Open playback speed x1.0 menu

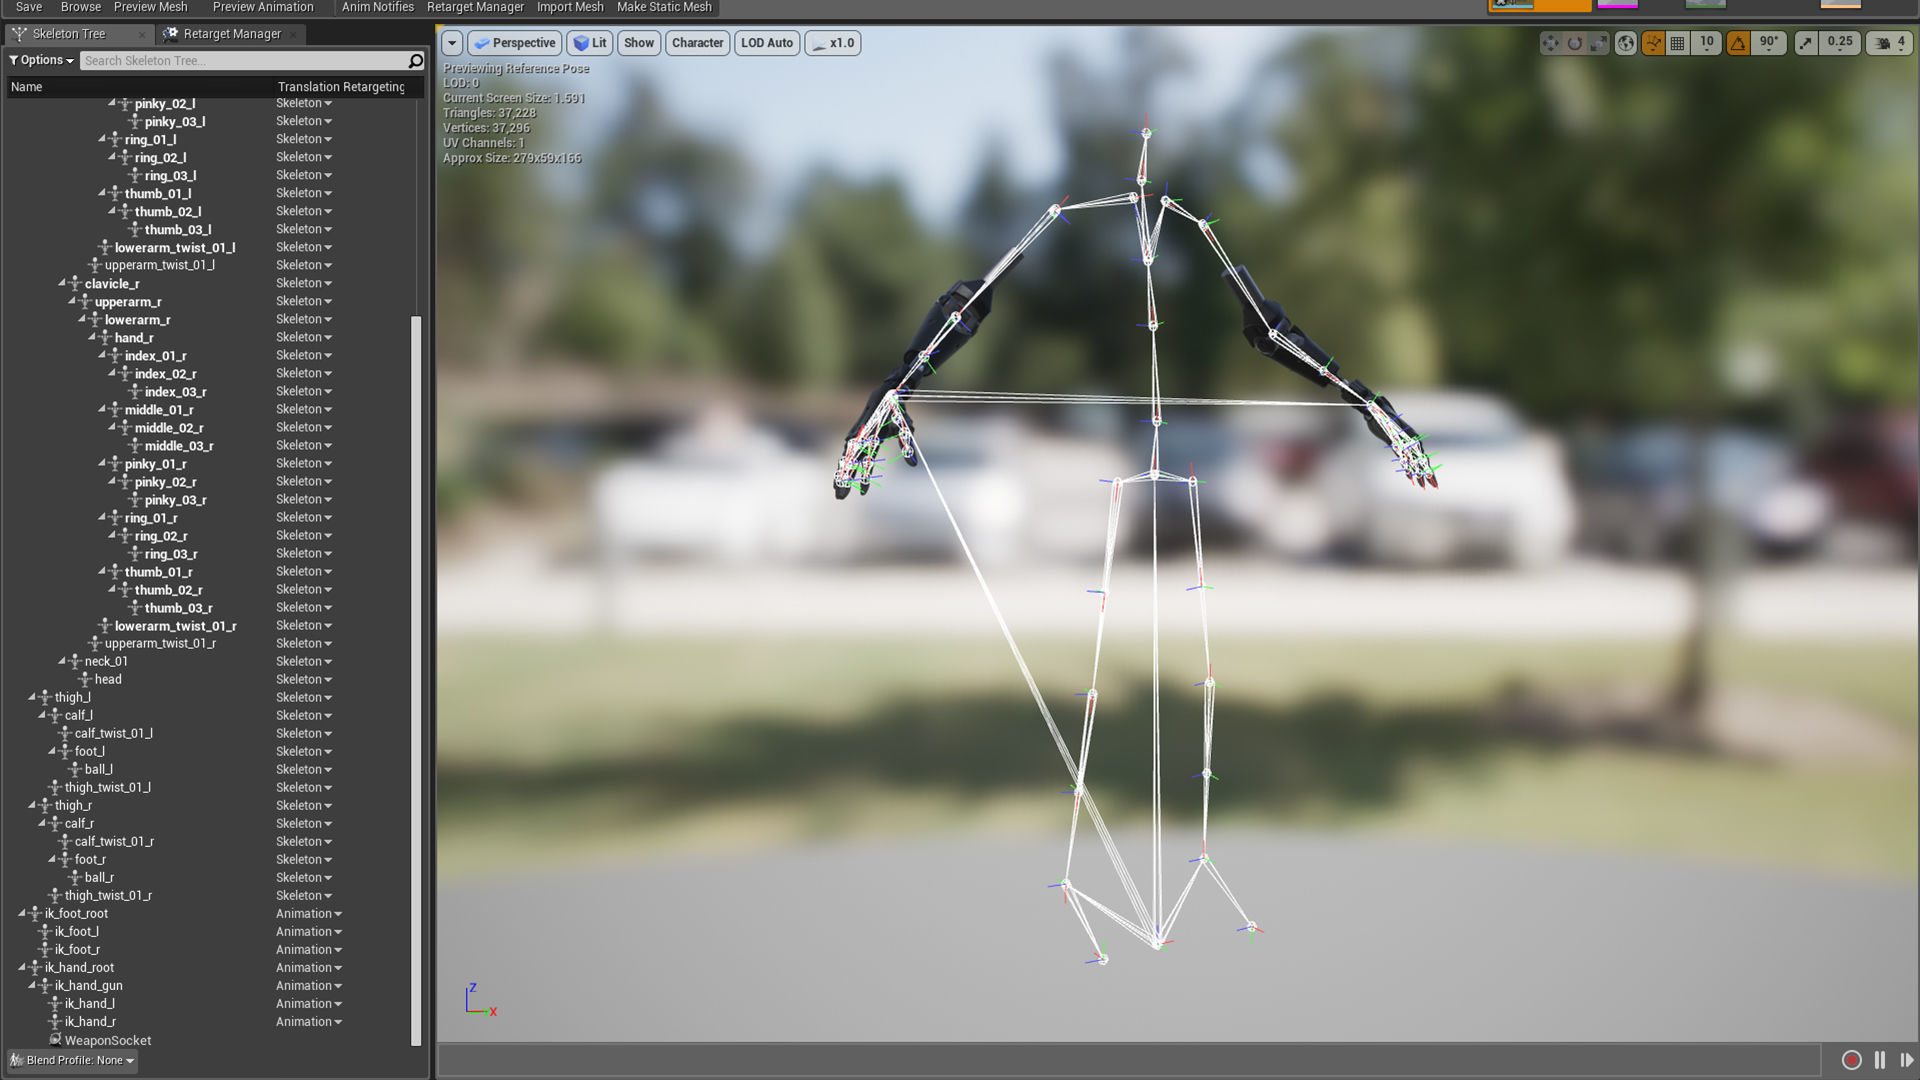(833, 43)
